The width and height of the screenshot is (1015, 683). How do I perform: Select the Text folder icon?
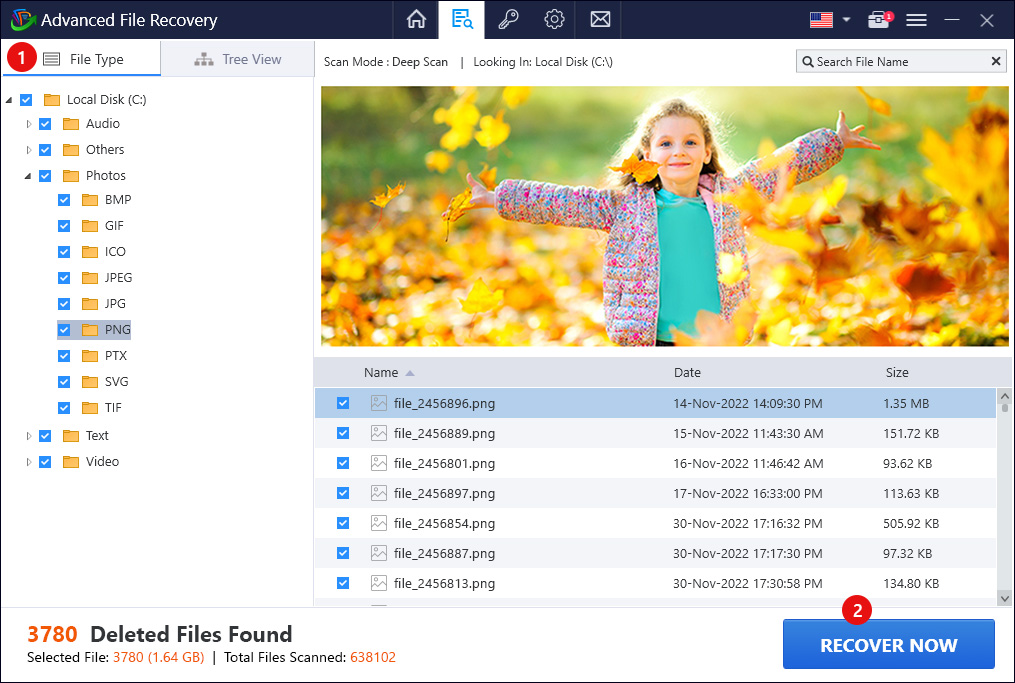click(x=71, y=436)
